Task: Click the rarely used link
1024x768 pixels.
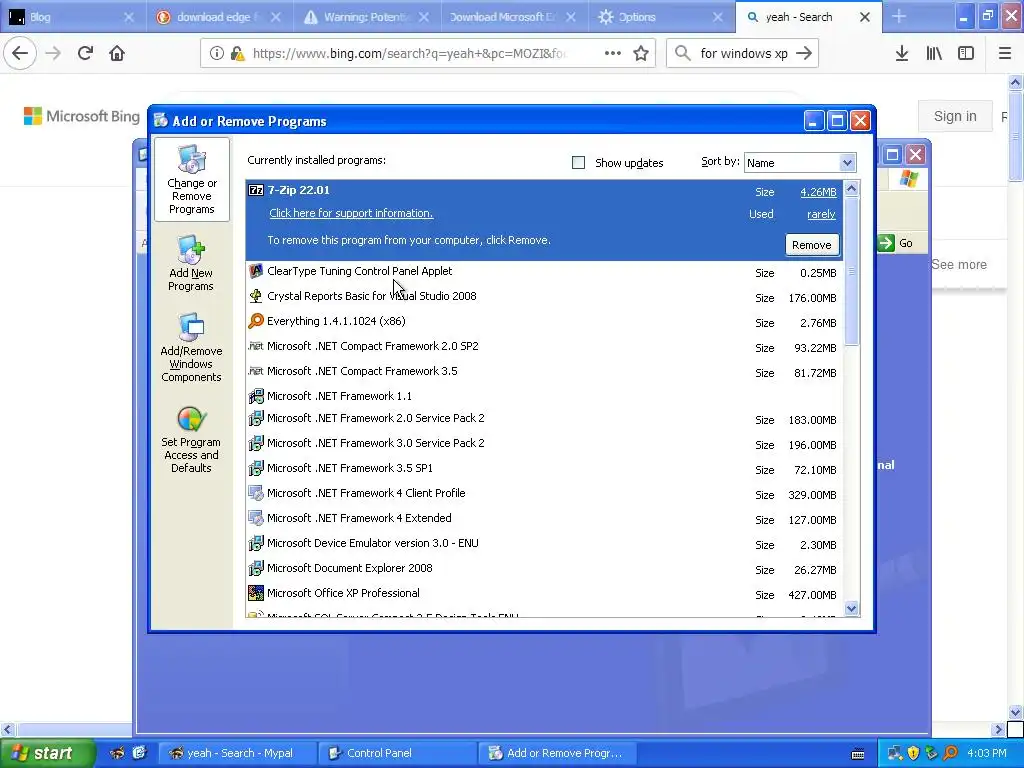Action: pos(821,214)
